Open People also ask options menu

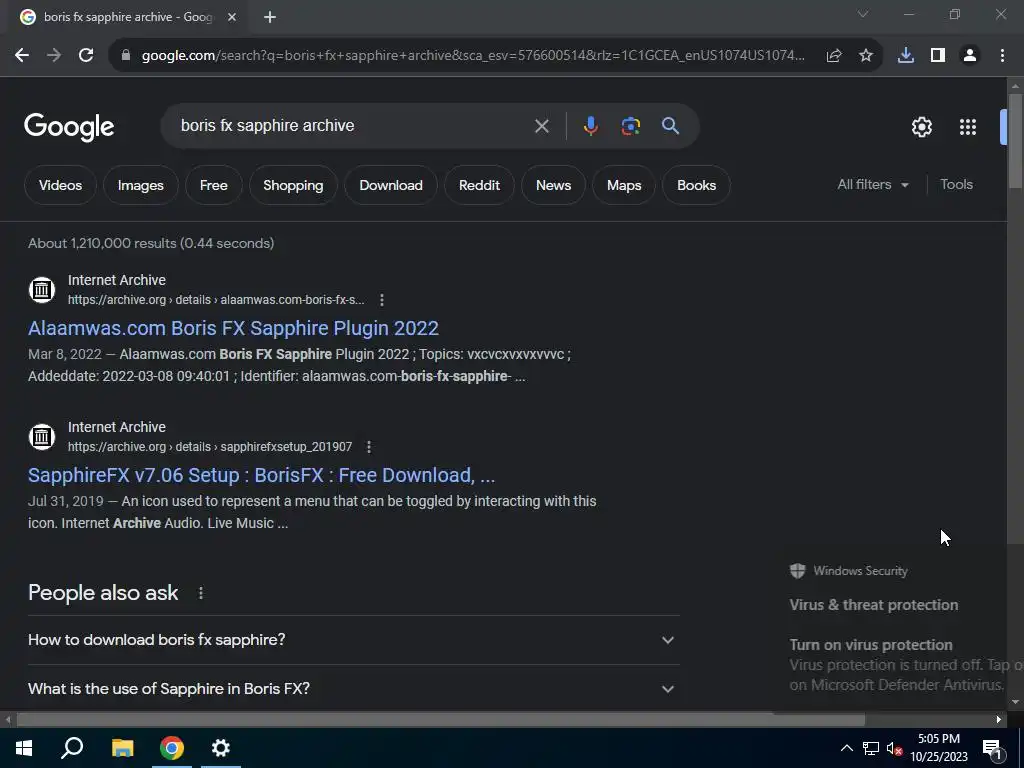(x=201, y=593)
